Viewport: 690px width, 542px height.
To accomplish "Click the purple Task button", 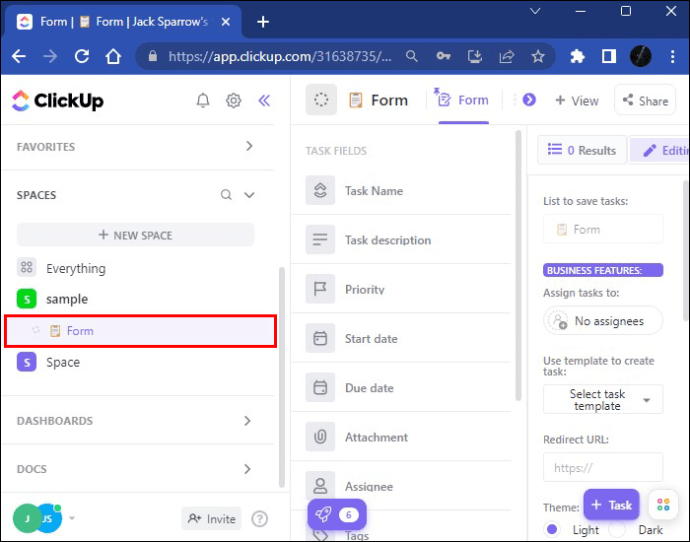I will pyautogui.click(x=611, y=505).
